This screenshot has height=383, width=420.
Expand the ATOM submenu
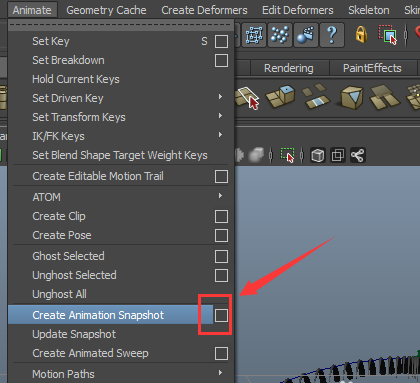click(x=121, y=197)
